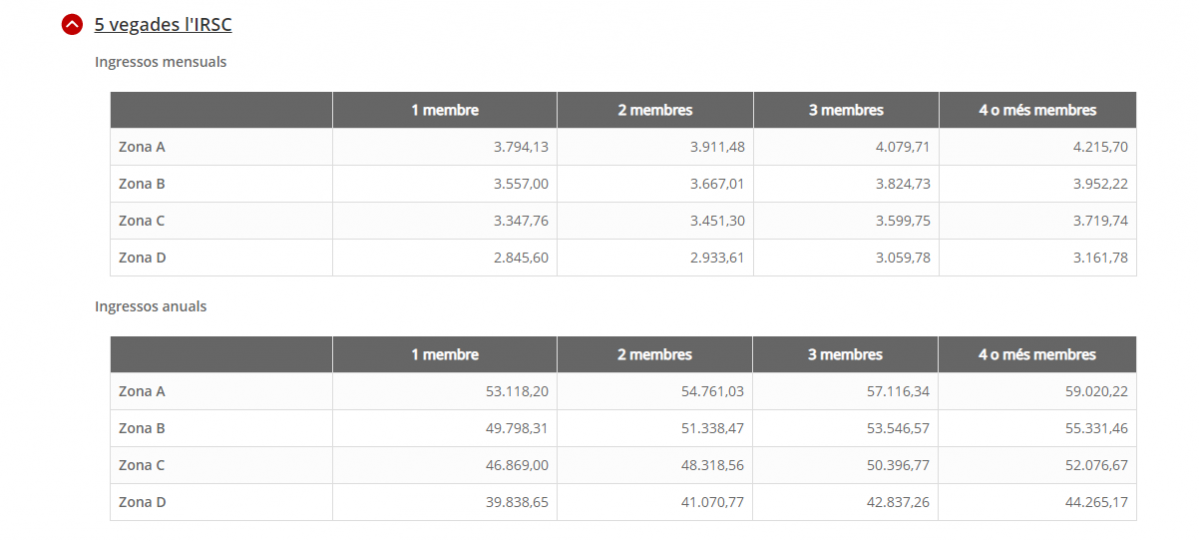Select the 3.794,13 cell value
Screen dimensions: 1199x541
pyautogui.click(x=521, y=147)
